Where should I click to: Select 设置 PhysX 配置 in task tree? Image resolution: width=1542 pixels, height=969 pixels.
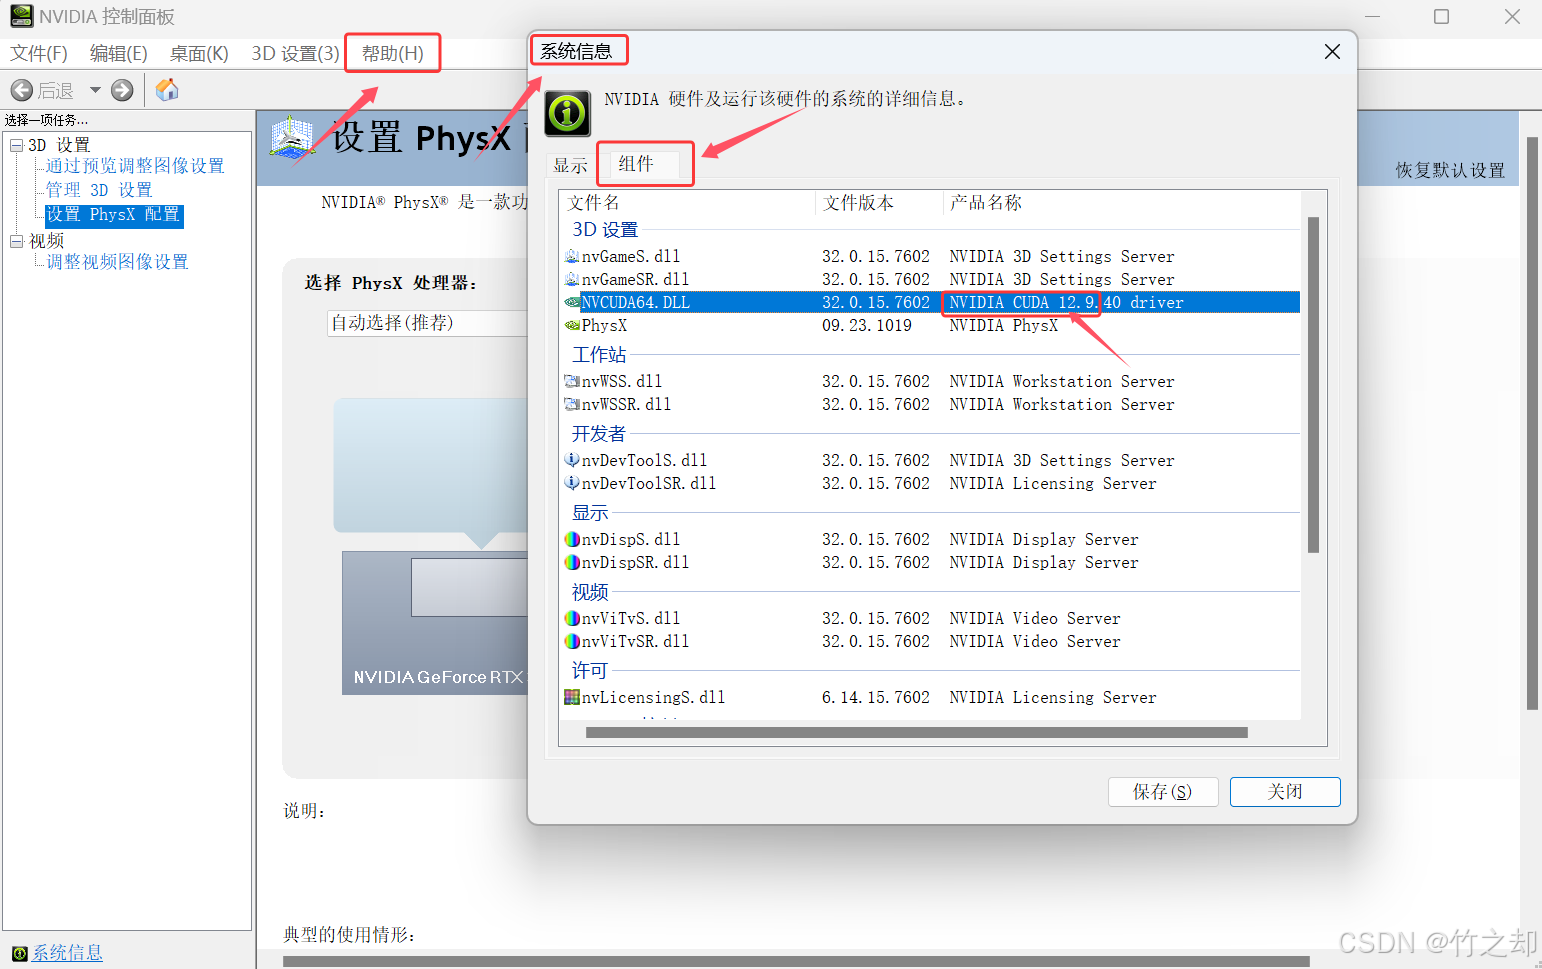tap(114, 215)
